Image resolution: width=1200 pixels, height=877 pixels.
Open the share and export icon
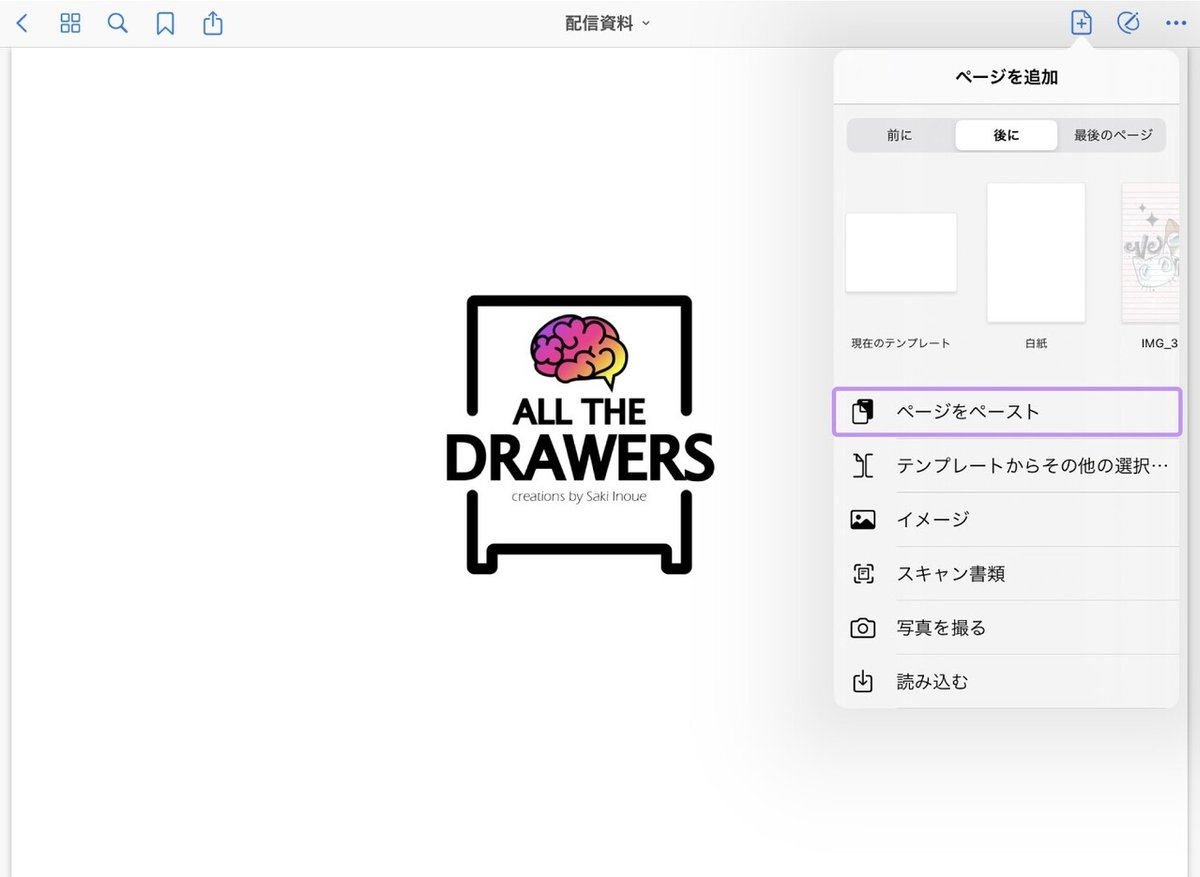coord(213,23)
